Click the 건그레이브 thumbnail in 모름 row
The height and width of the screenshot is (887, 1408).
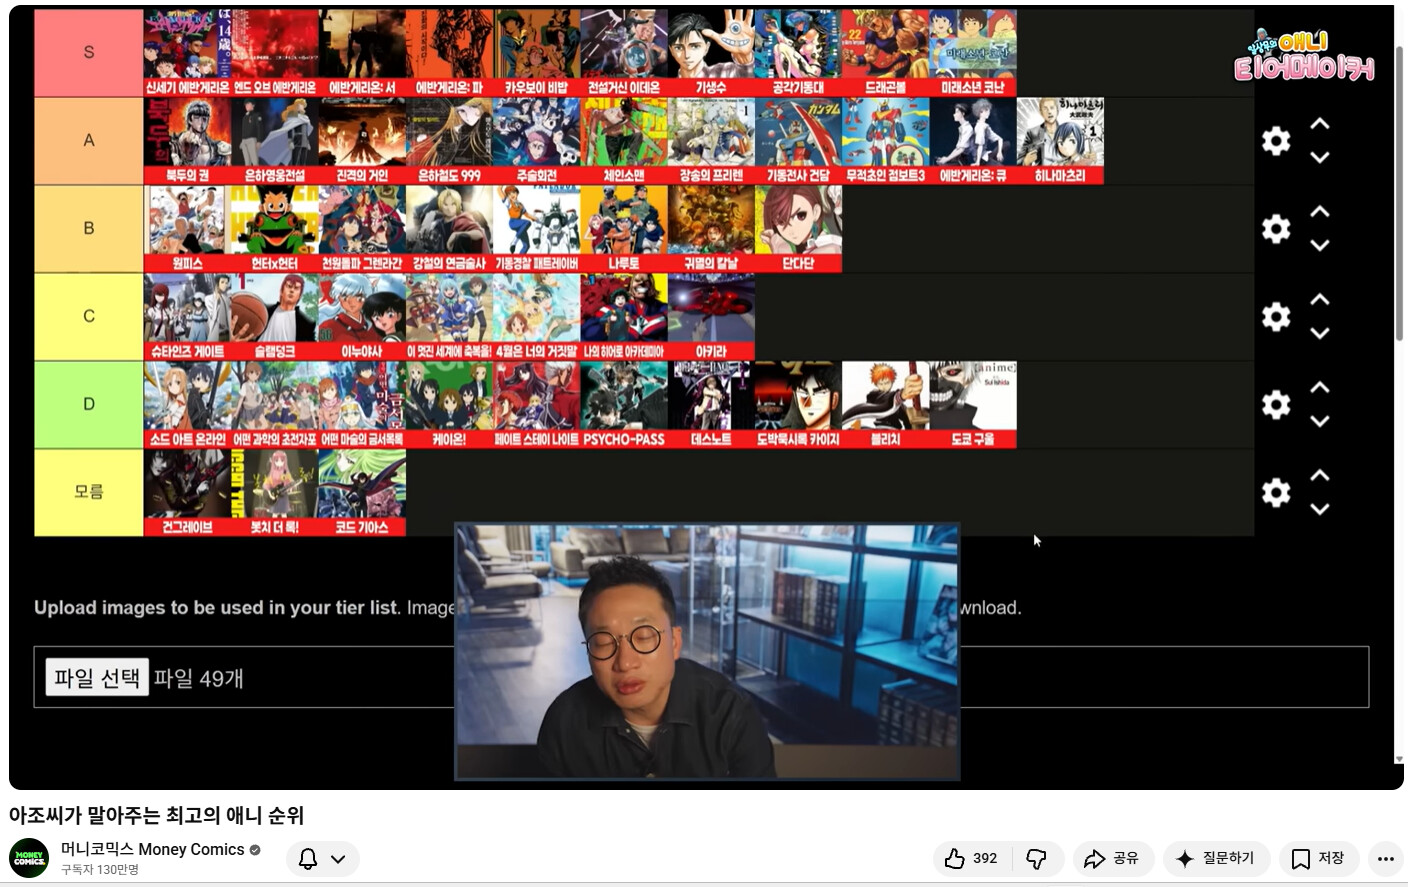pyautogui.click(x=188, y=493)
